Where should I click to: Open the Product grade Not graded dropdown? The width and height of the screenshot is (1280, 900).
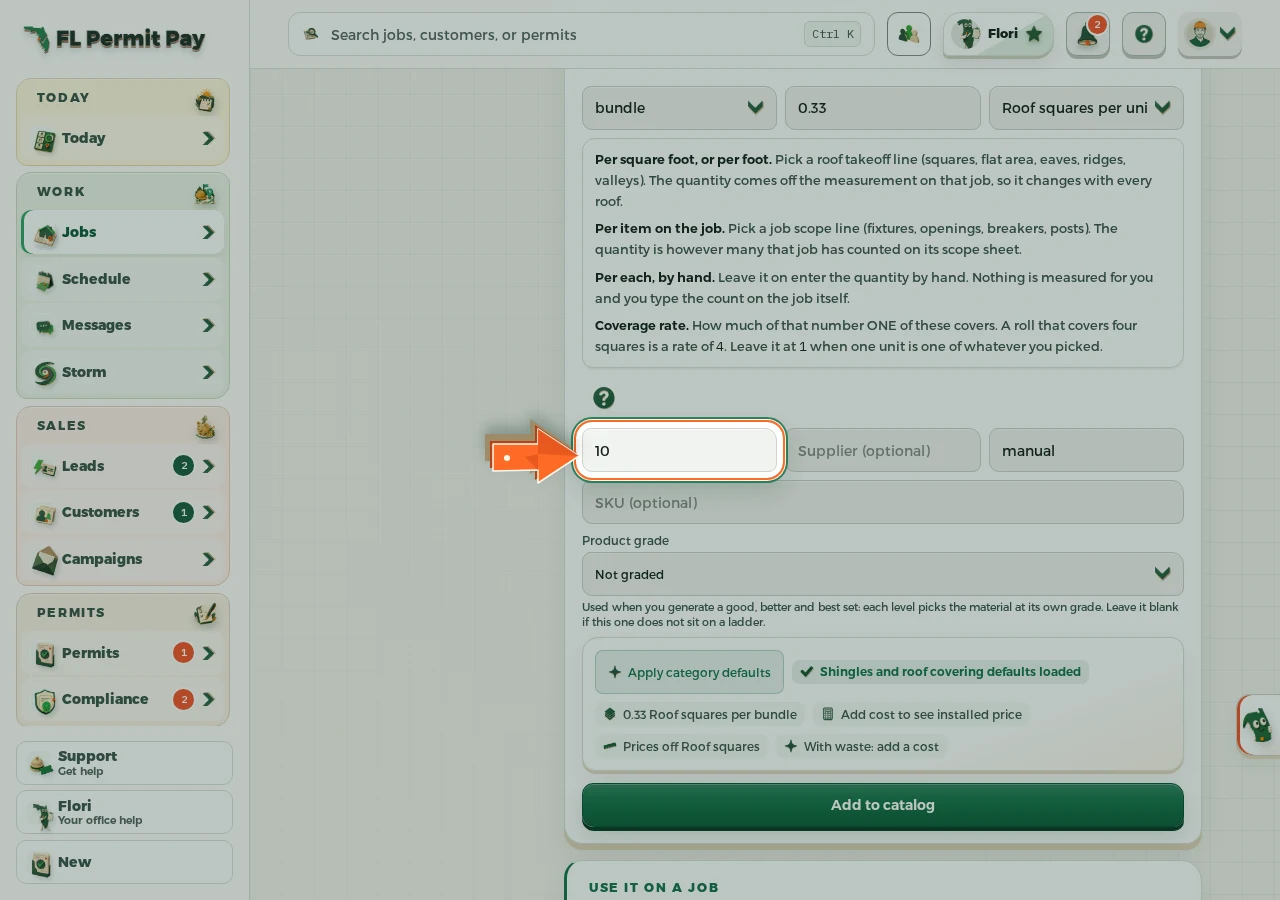882,574
